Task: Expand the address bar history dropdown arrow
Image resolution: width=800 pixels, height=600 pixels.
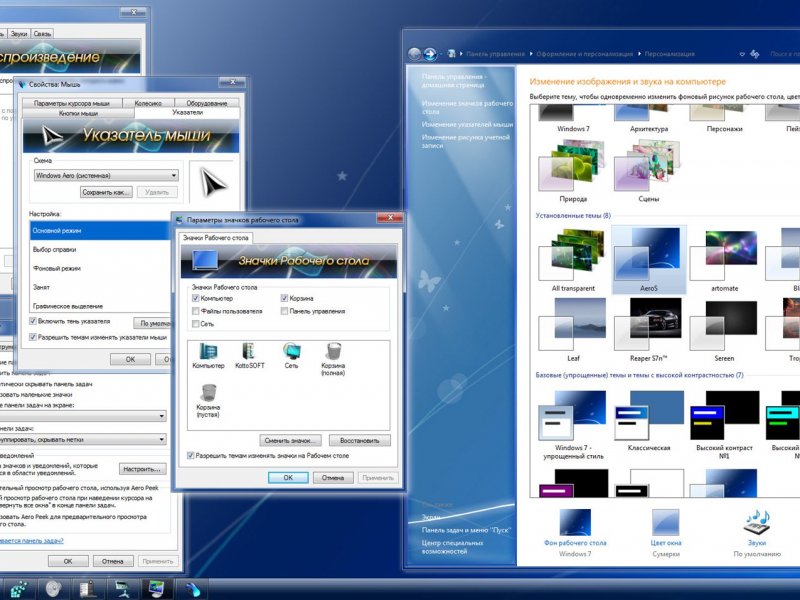Action: [x=741, y=54]
